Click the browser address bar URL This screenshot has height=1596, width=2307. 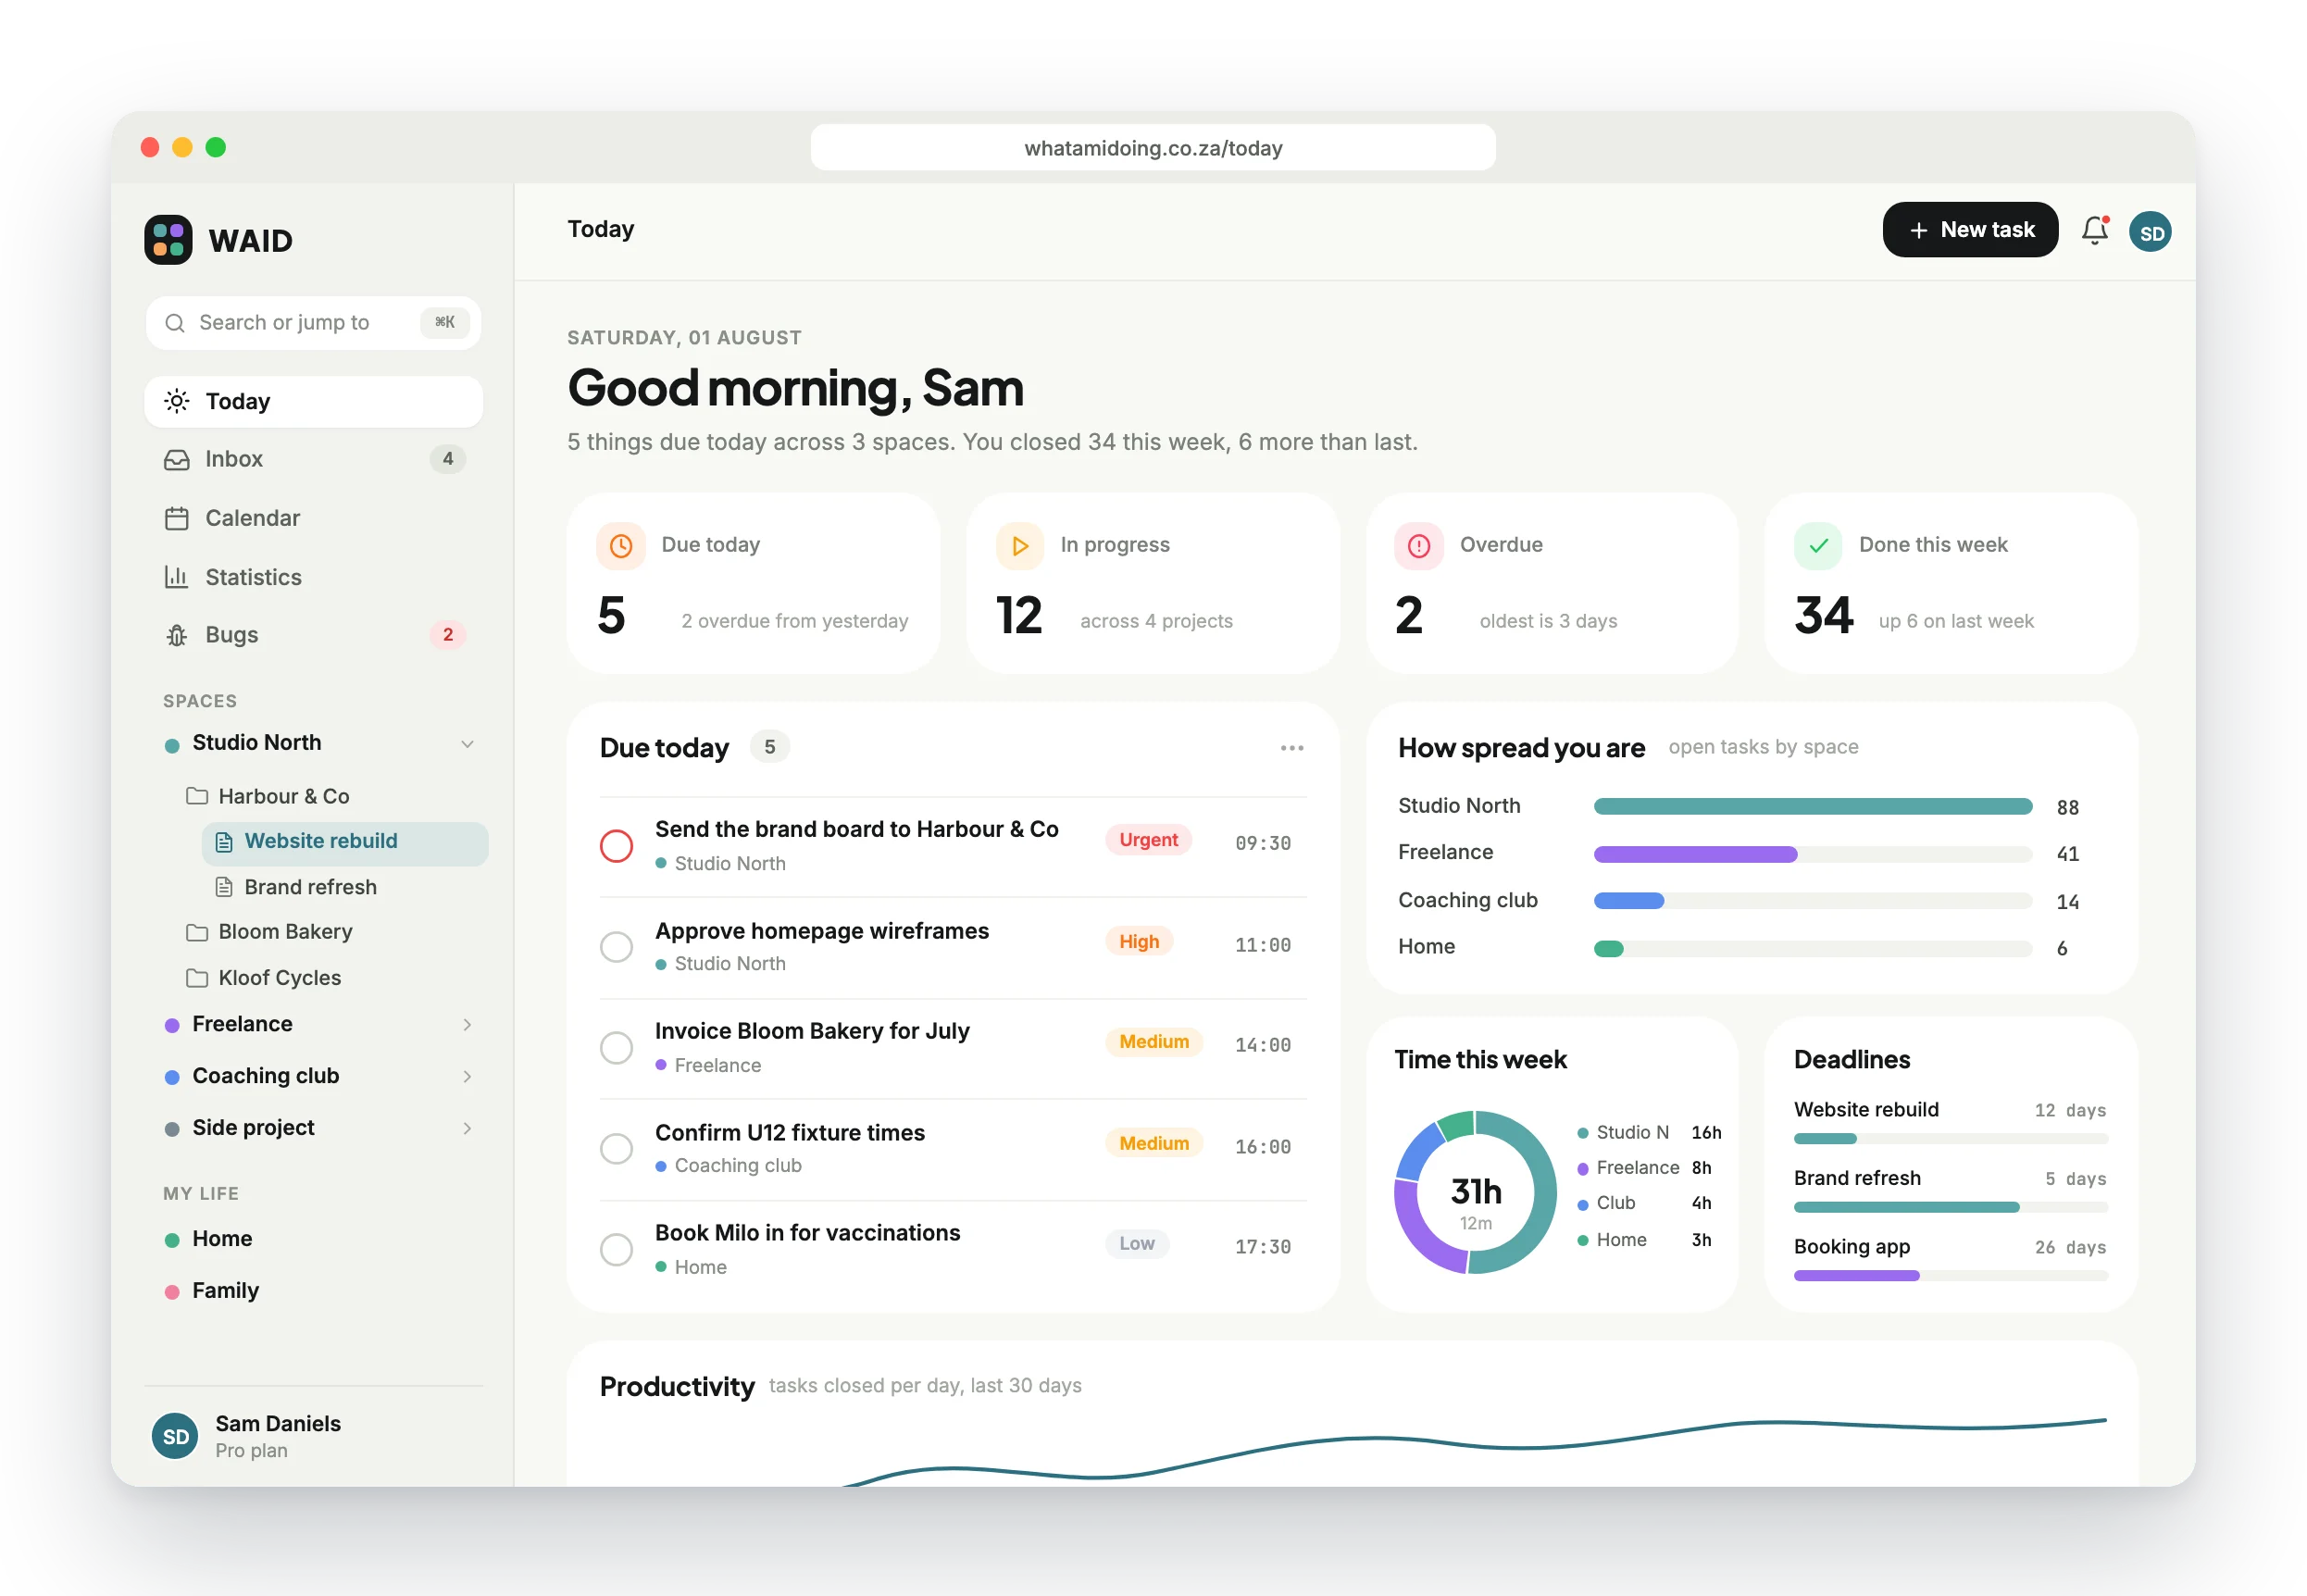[1153, 148]
